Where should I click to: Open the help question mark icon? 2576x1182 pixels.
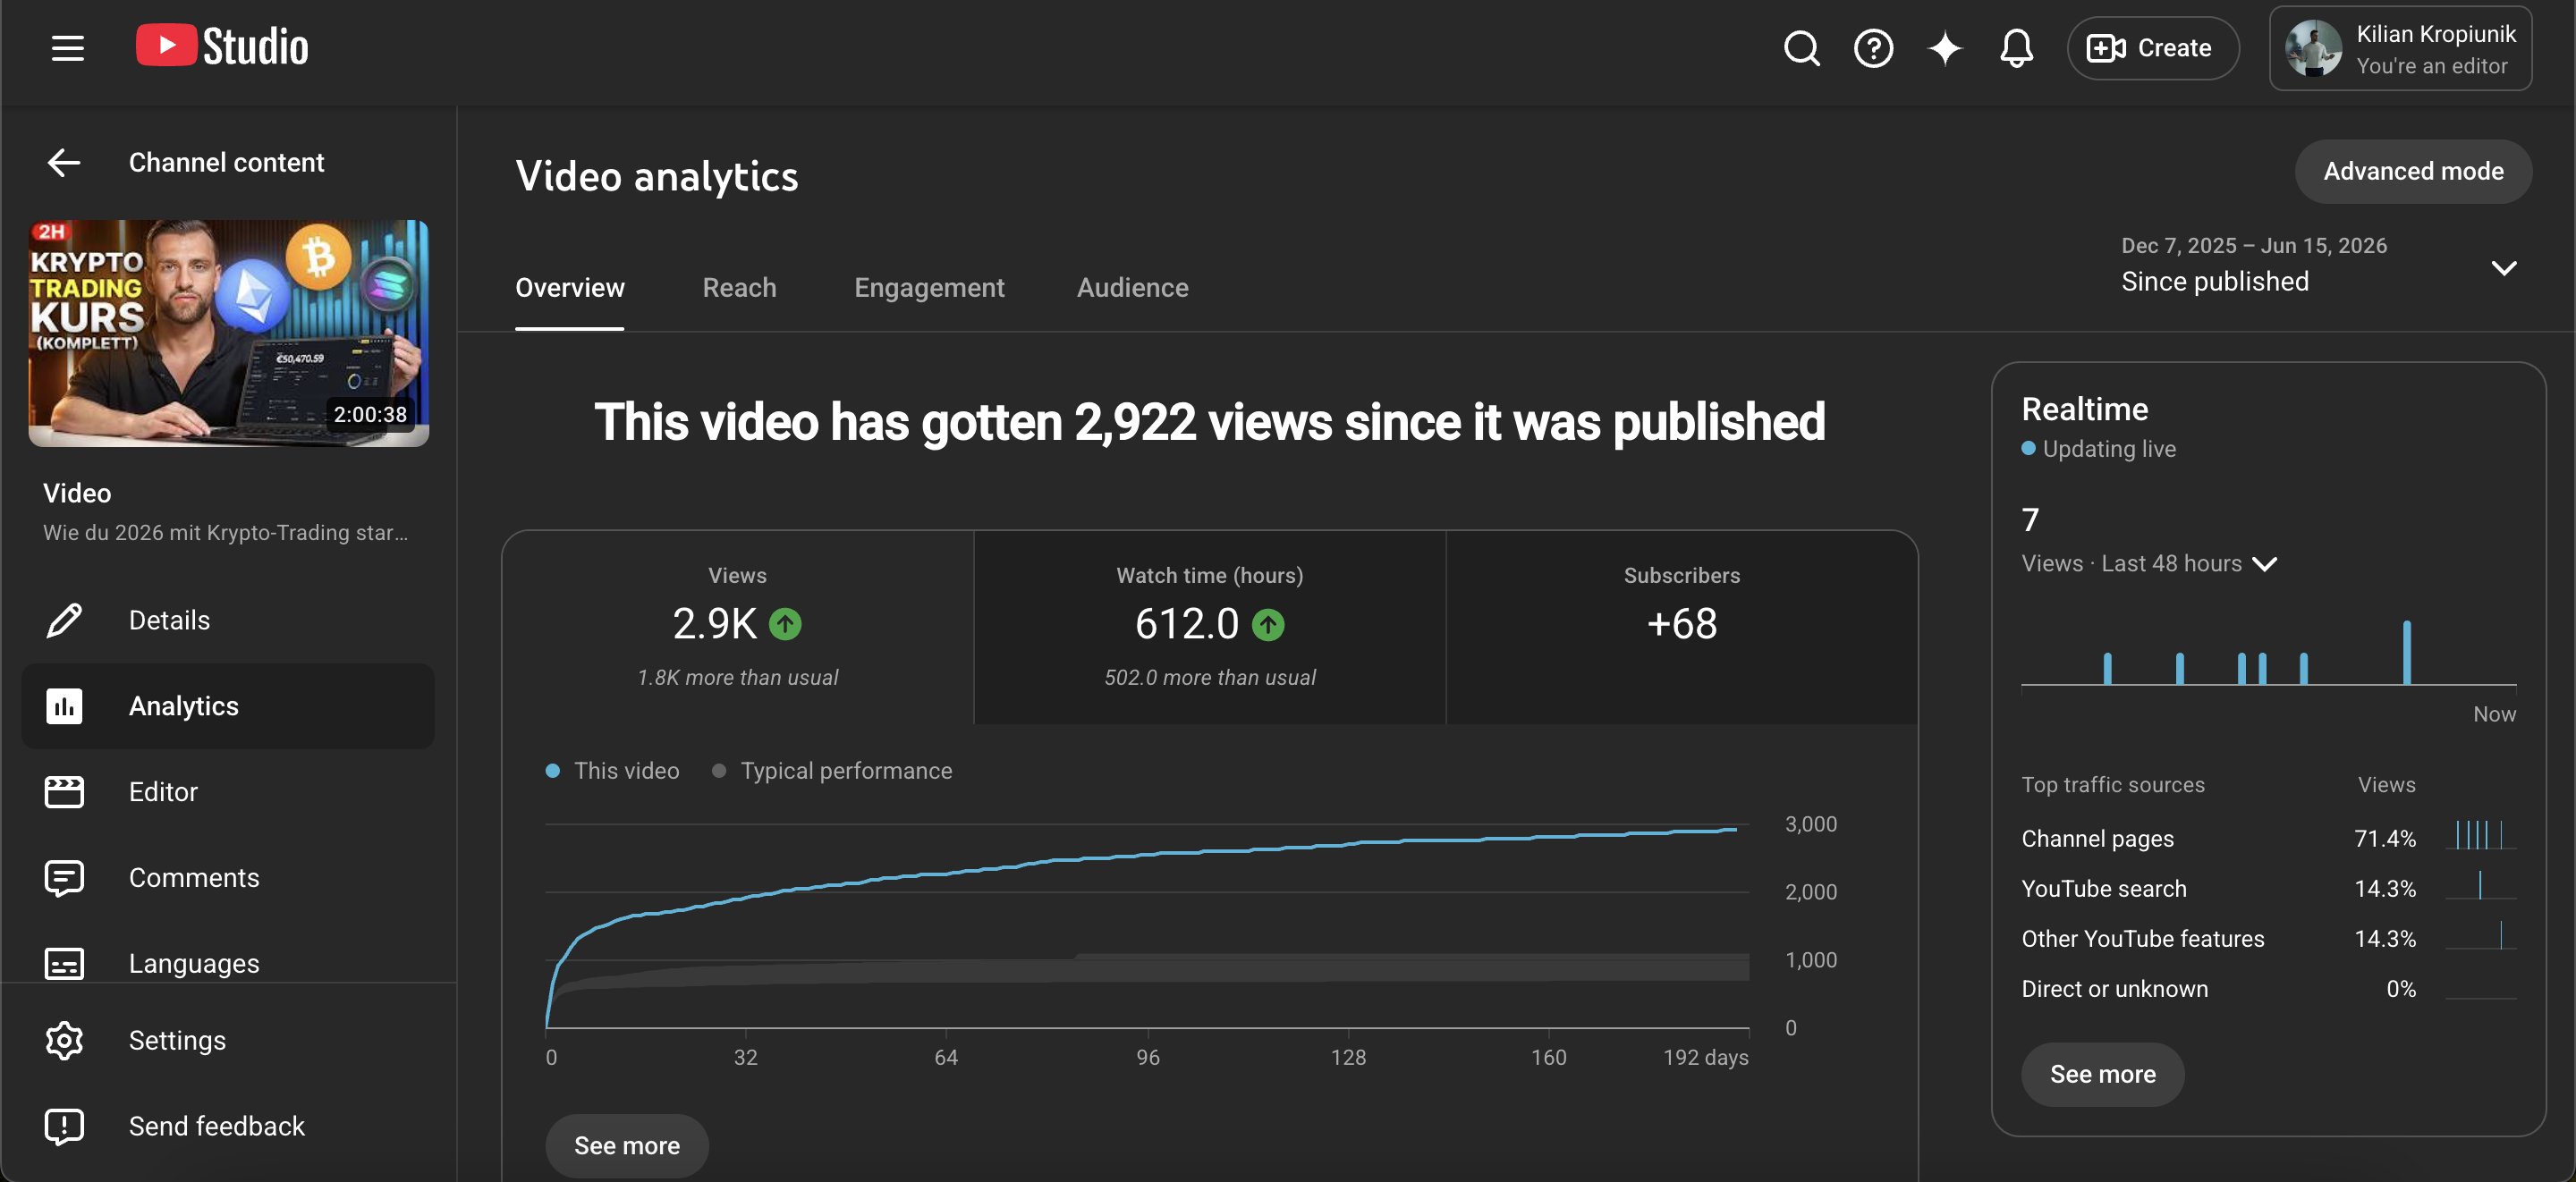1873,48
